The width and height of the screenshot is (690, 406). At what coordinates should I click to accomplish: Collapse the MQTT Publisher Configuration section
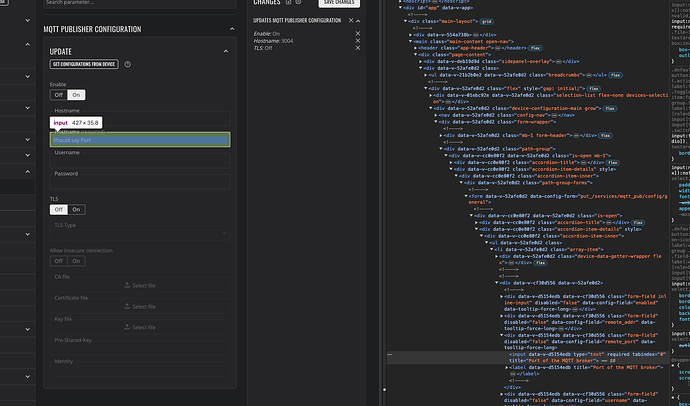click(x=232, y=29)
